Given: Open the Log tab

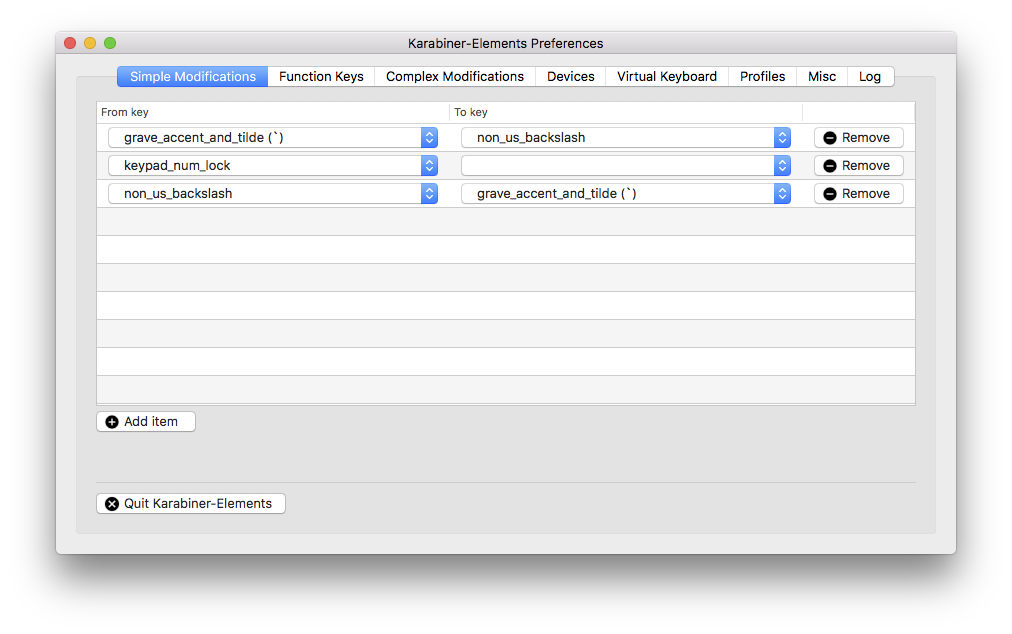Looking at the screenshot, I should click(x=870, y=76).
